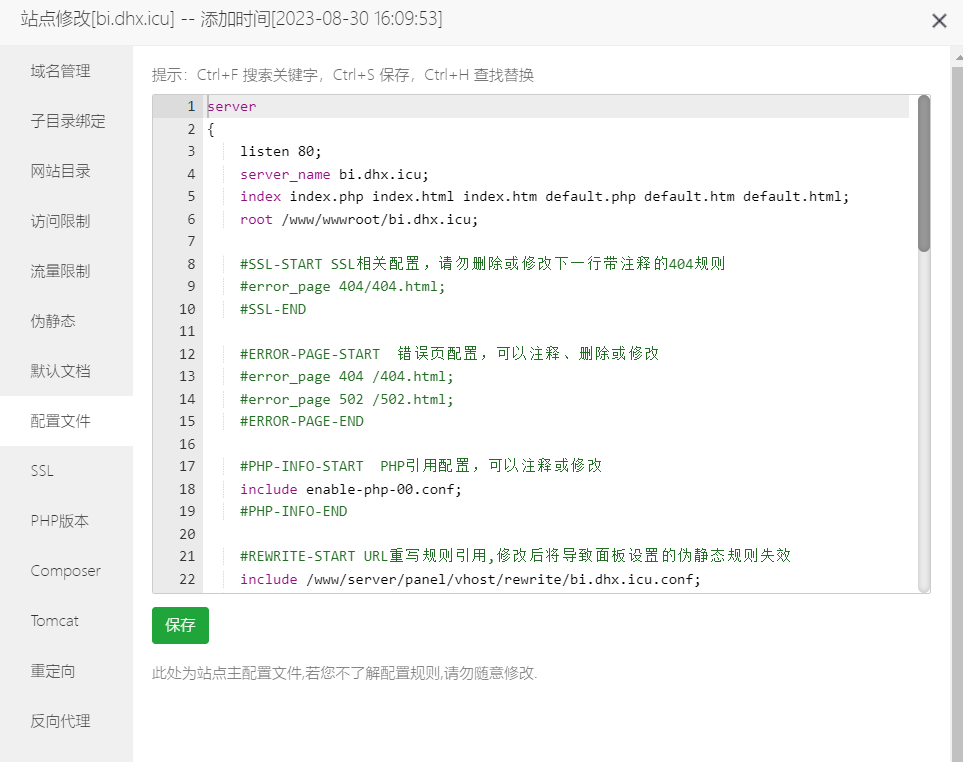
Task: Open the 域名管理 tab
Action: pos(66,71)
